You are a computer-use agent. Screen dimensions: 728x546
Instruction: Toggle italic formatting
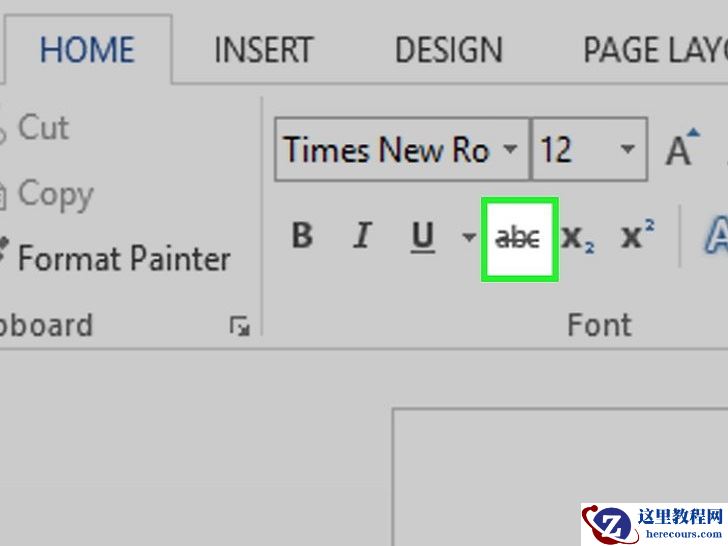(x=362, y=237)
